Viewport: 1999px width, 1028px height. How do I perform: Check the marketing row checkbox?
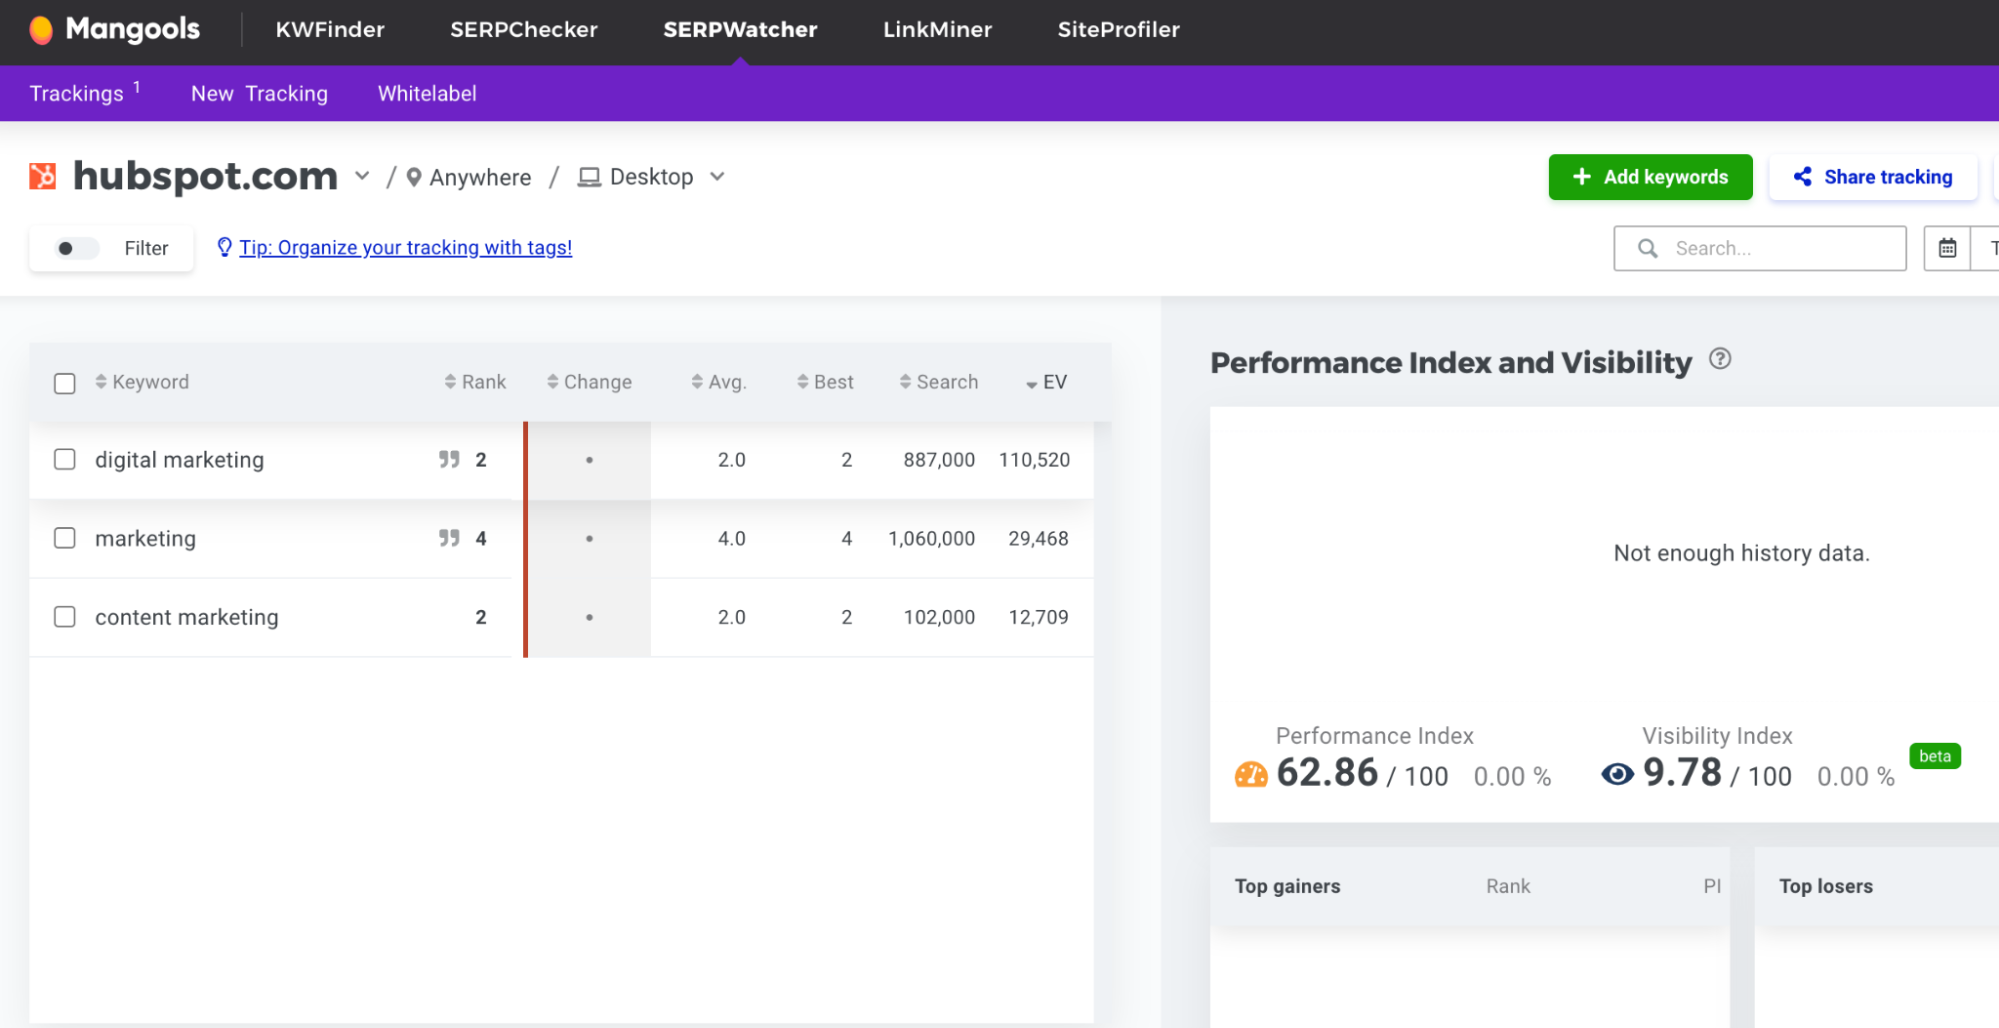click(65, 538)
